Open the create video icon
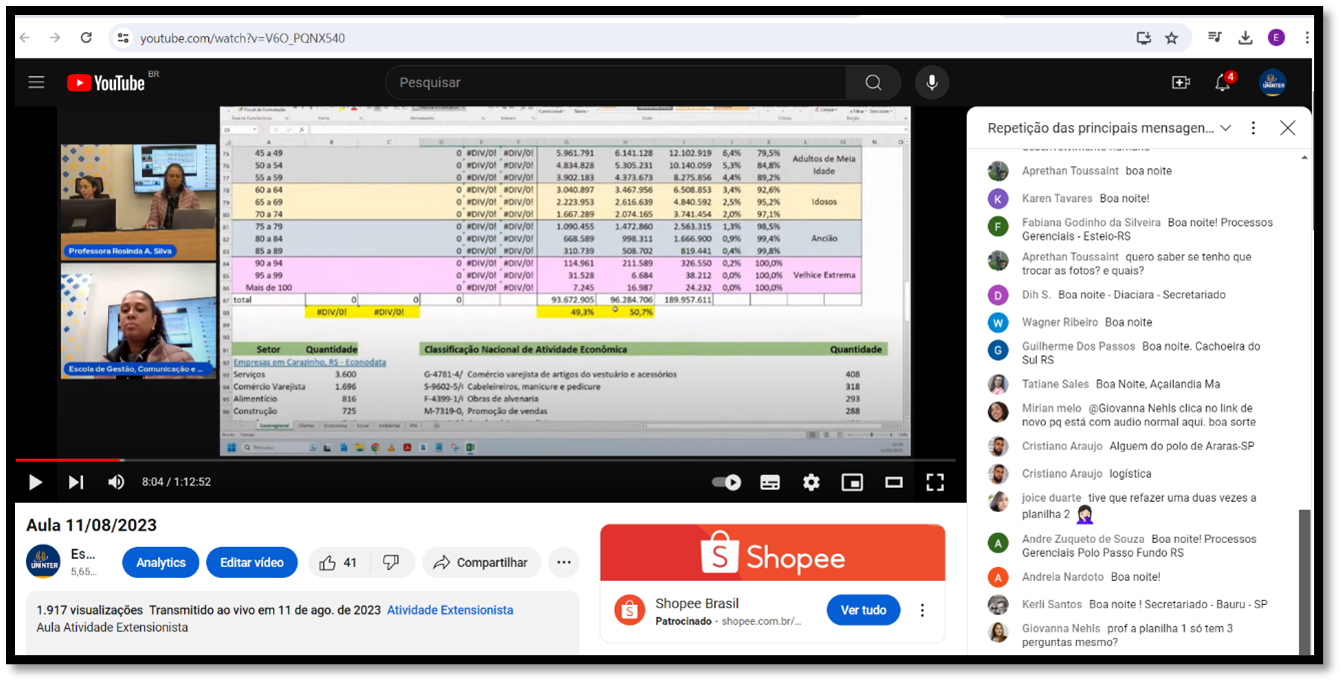 1181,83
